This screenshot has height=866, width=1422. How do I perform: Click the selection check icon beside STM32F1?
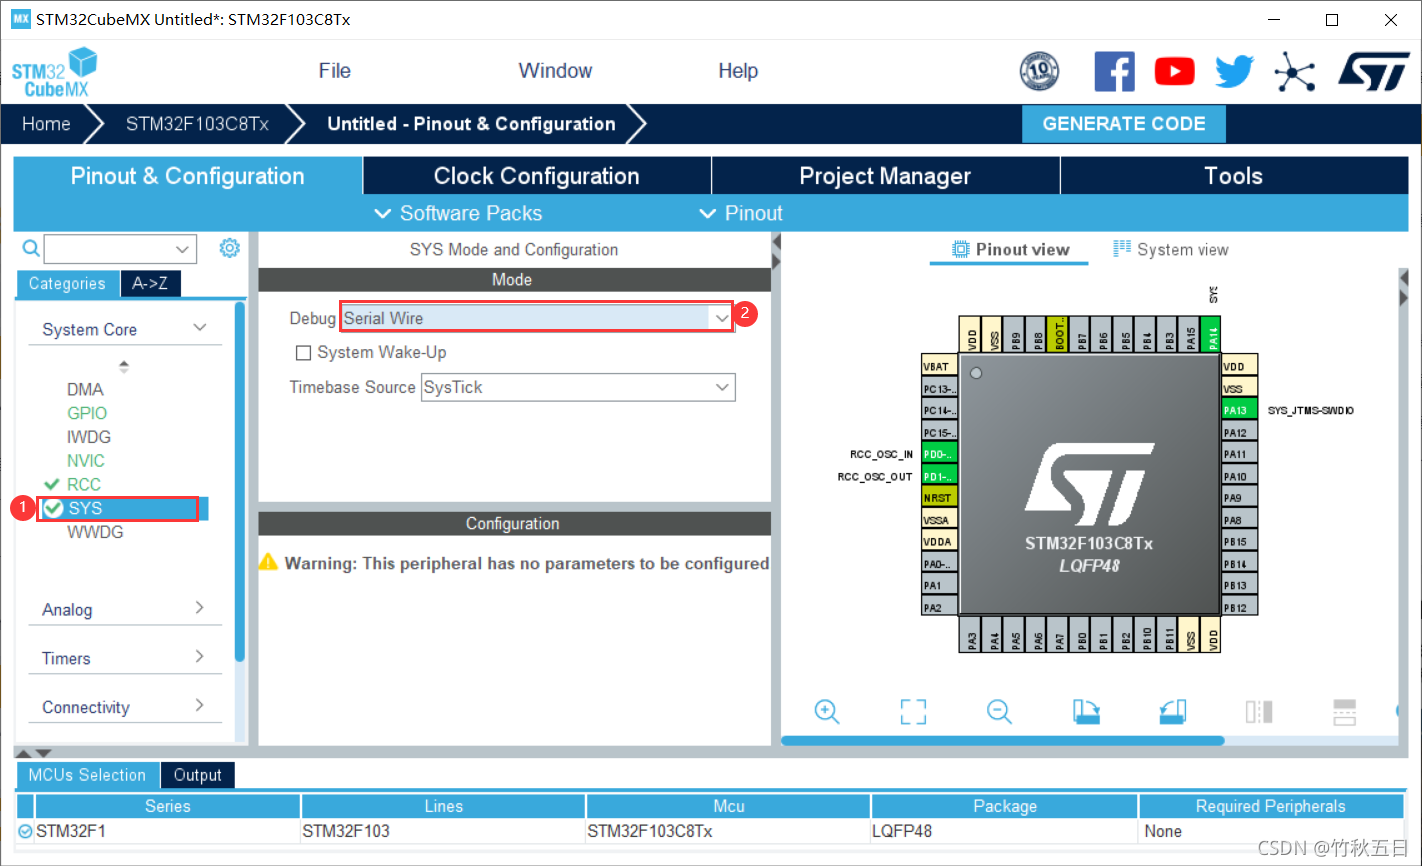tap(25, 831)
